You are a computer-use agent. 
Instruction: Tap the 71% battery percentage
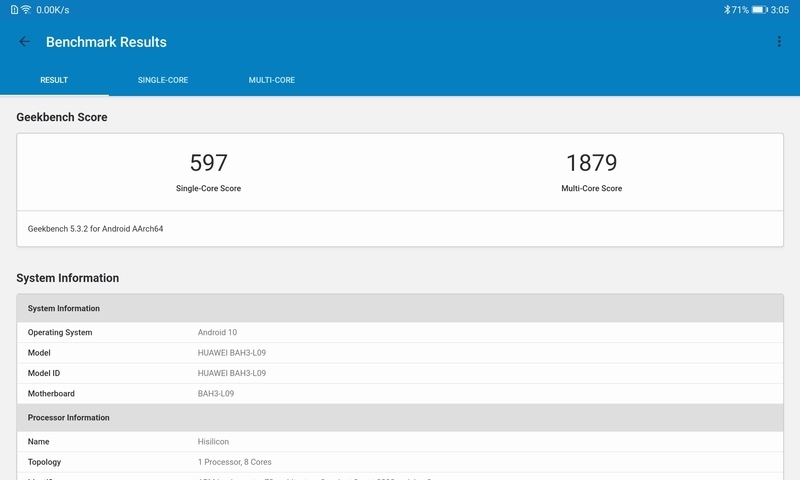point(740,10)
